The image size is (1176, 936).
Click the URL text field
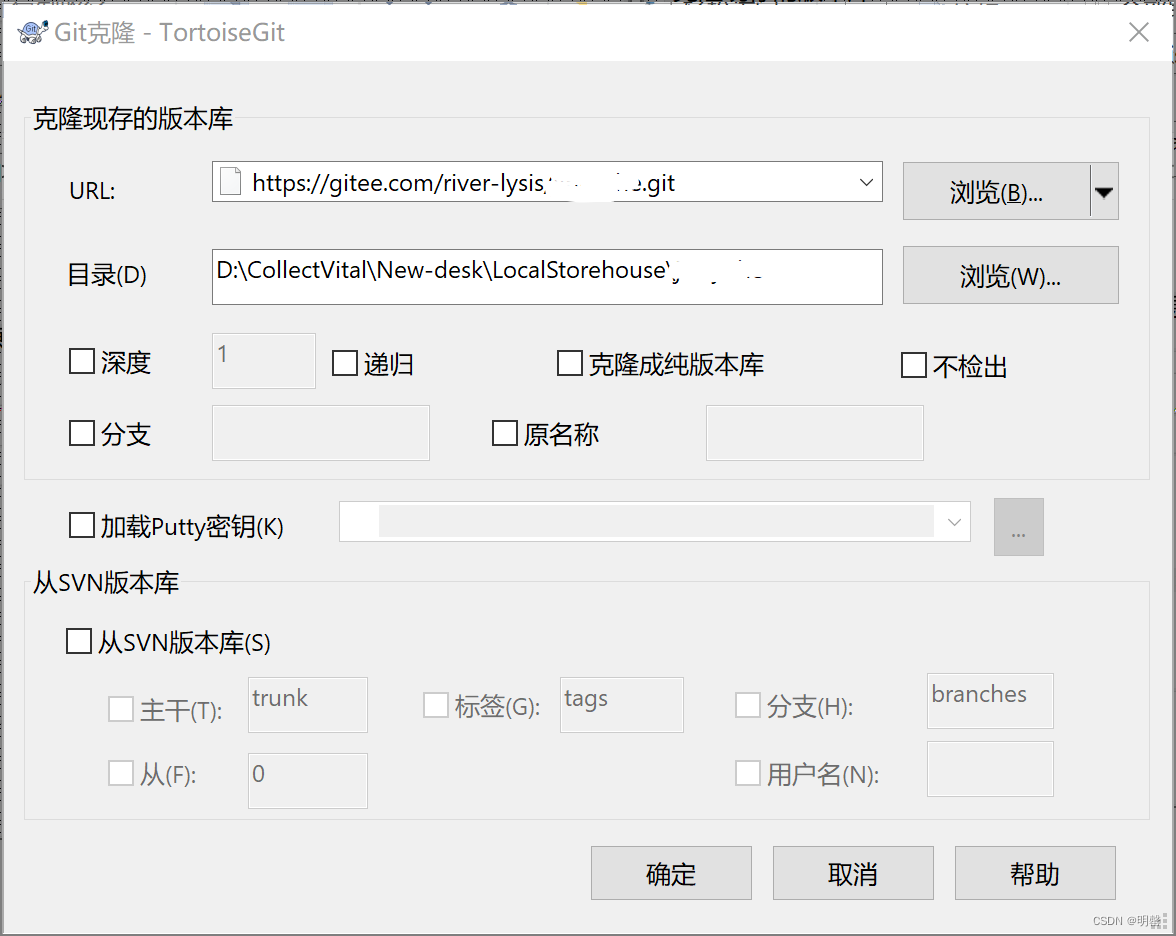tap(547, 182)
